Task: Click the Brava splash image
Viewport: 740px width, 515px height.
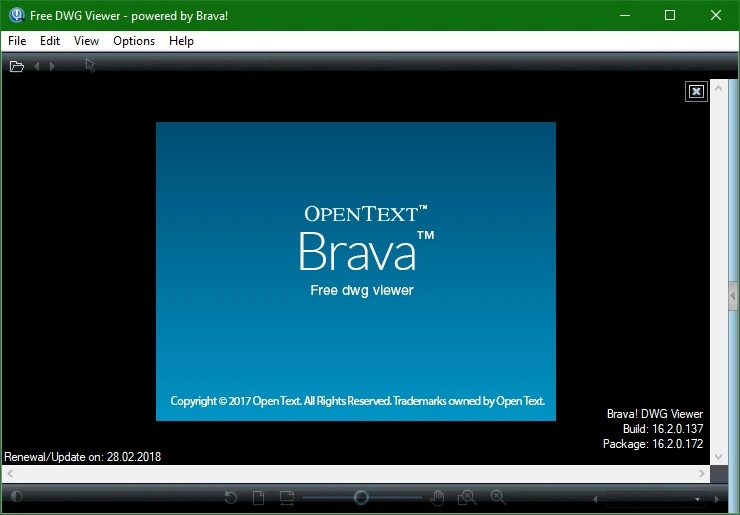Action: (356, 271)
